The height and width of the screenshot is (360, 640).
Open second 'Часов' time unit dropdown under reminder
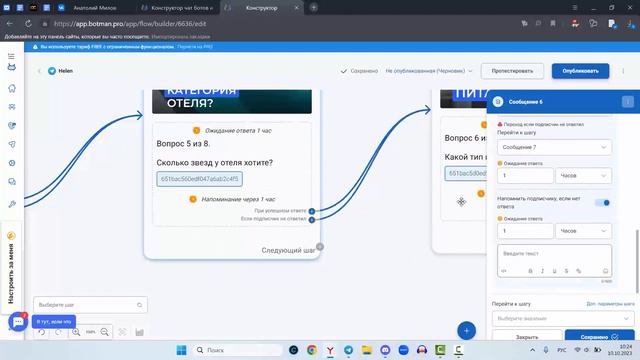tap(583, 231)
